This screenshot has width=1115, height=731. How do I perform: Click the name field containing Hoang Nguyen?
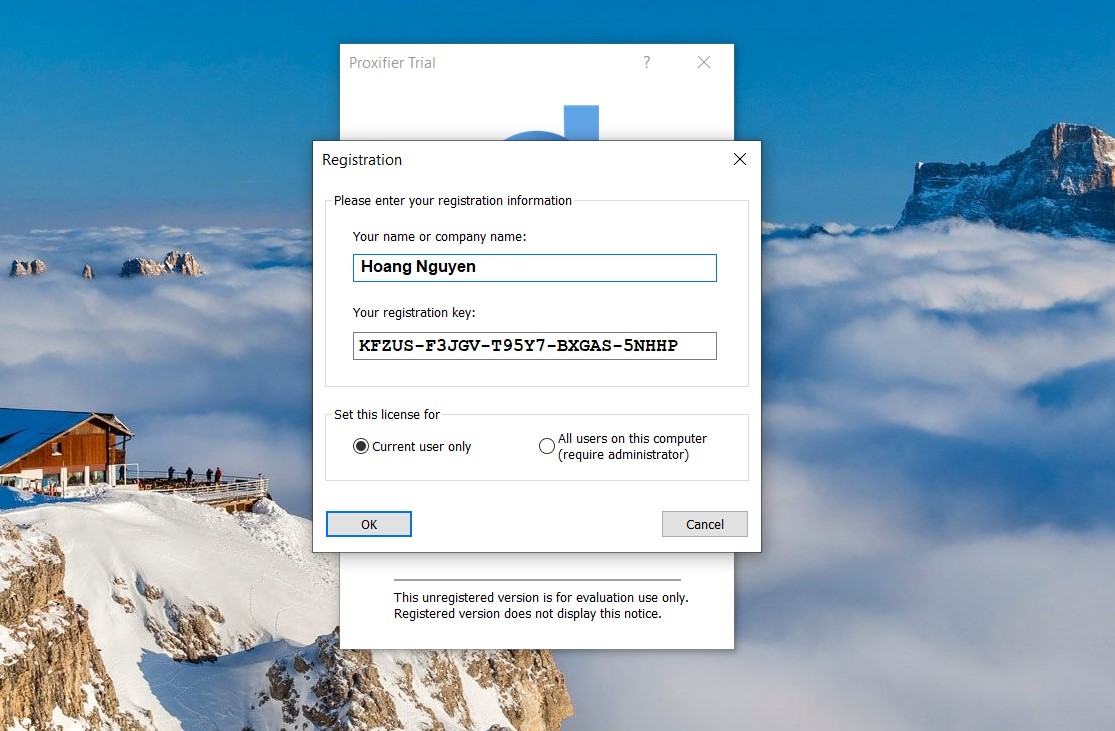pyautogui.click(x=534, y=268)
